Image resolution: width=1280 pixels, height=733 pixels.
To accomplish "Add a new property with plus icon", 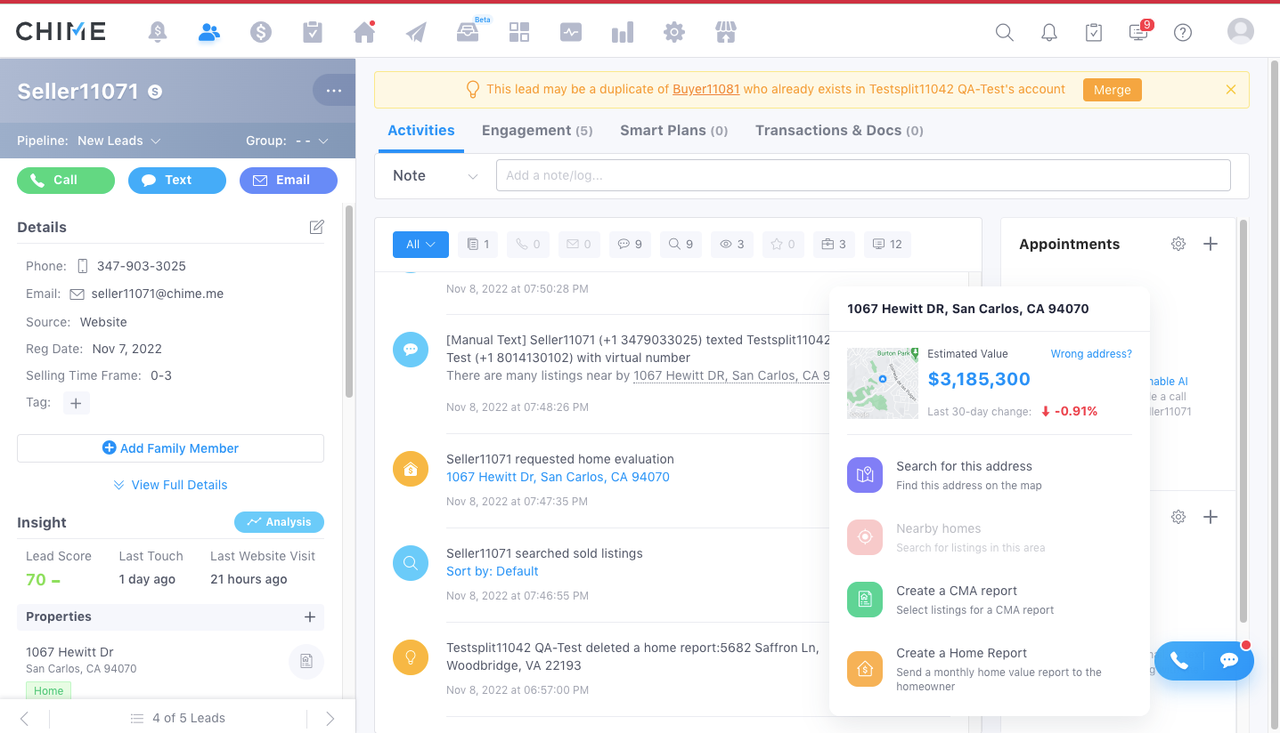I will point(310,617).
